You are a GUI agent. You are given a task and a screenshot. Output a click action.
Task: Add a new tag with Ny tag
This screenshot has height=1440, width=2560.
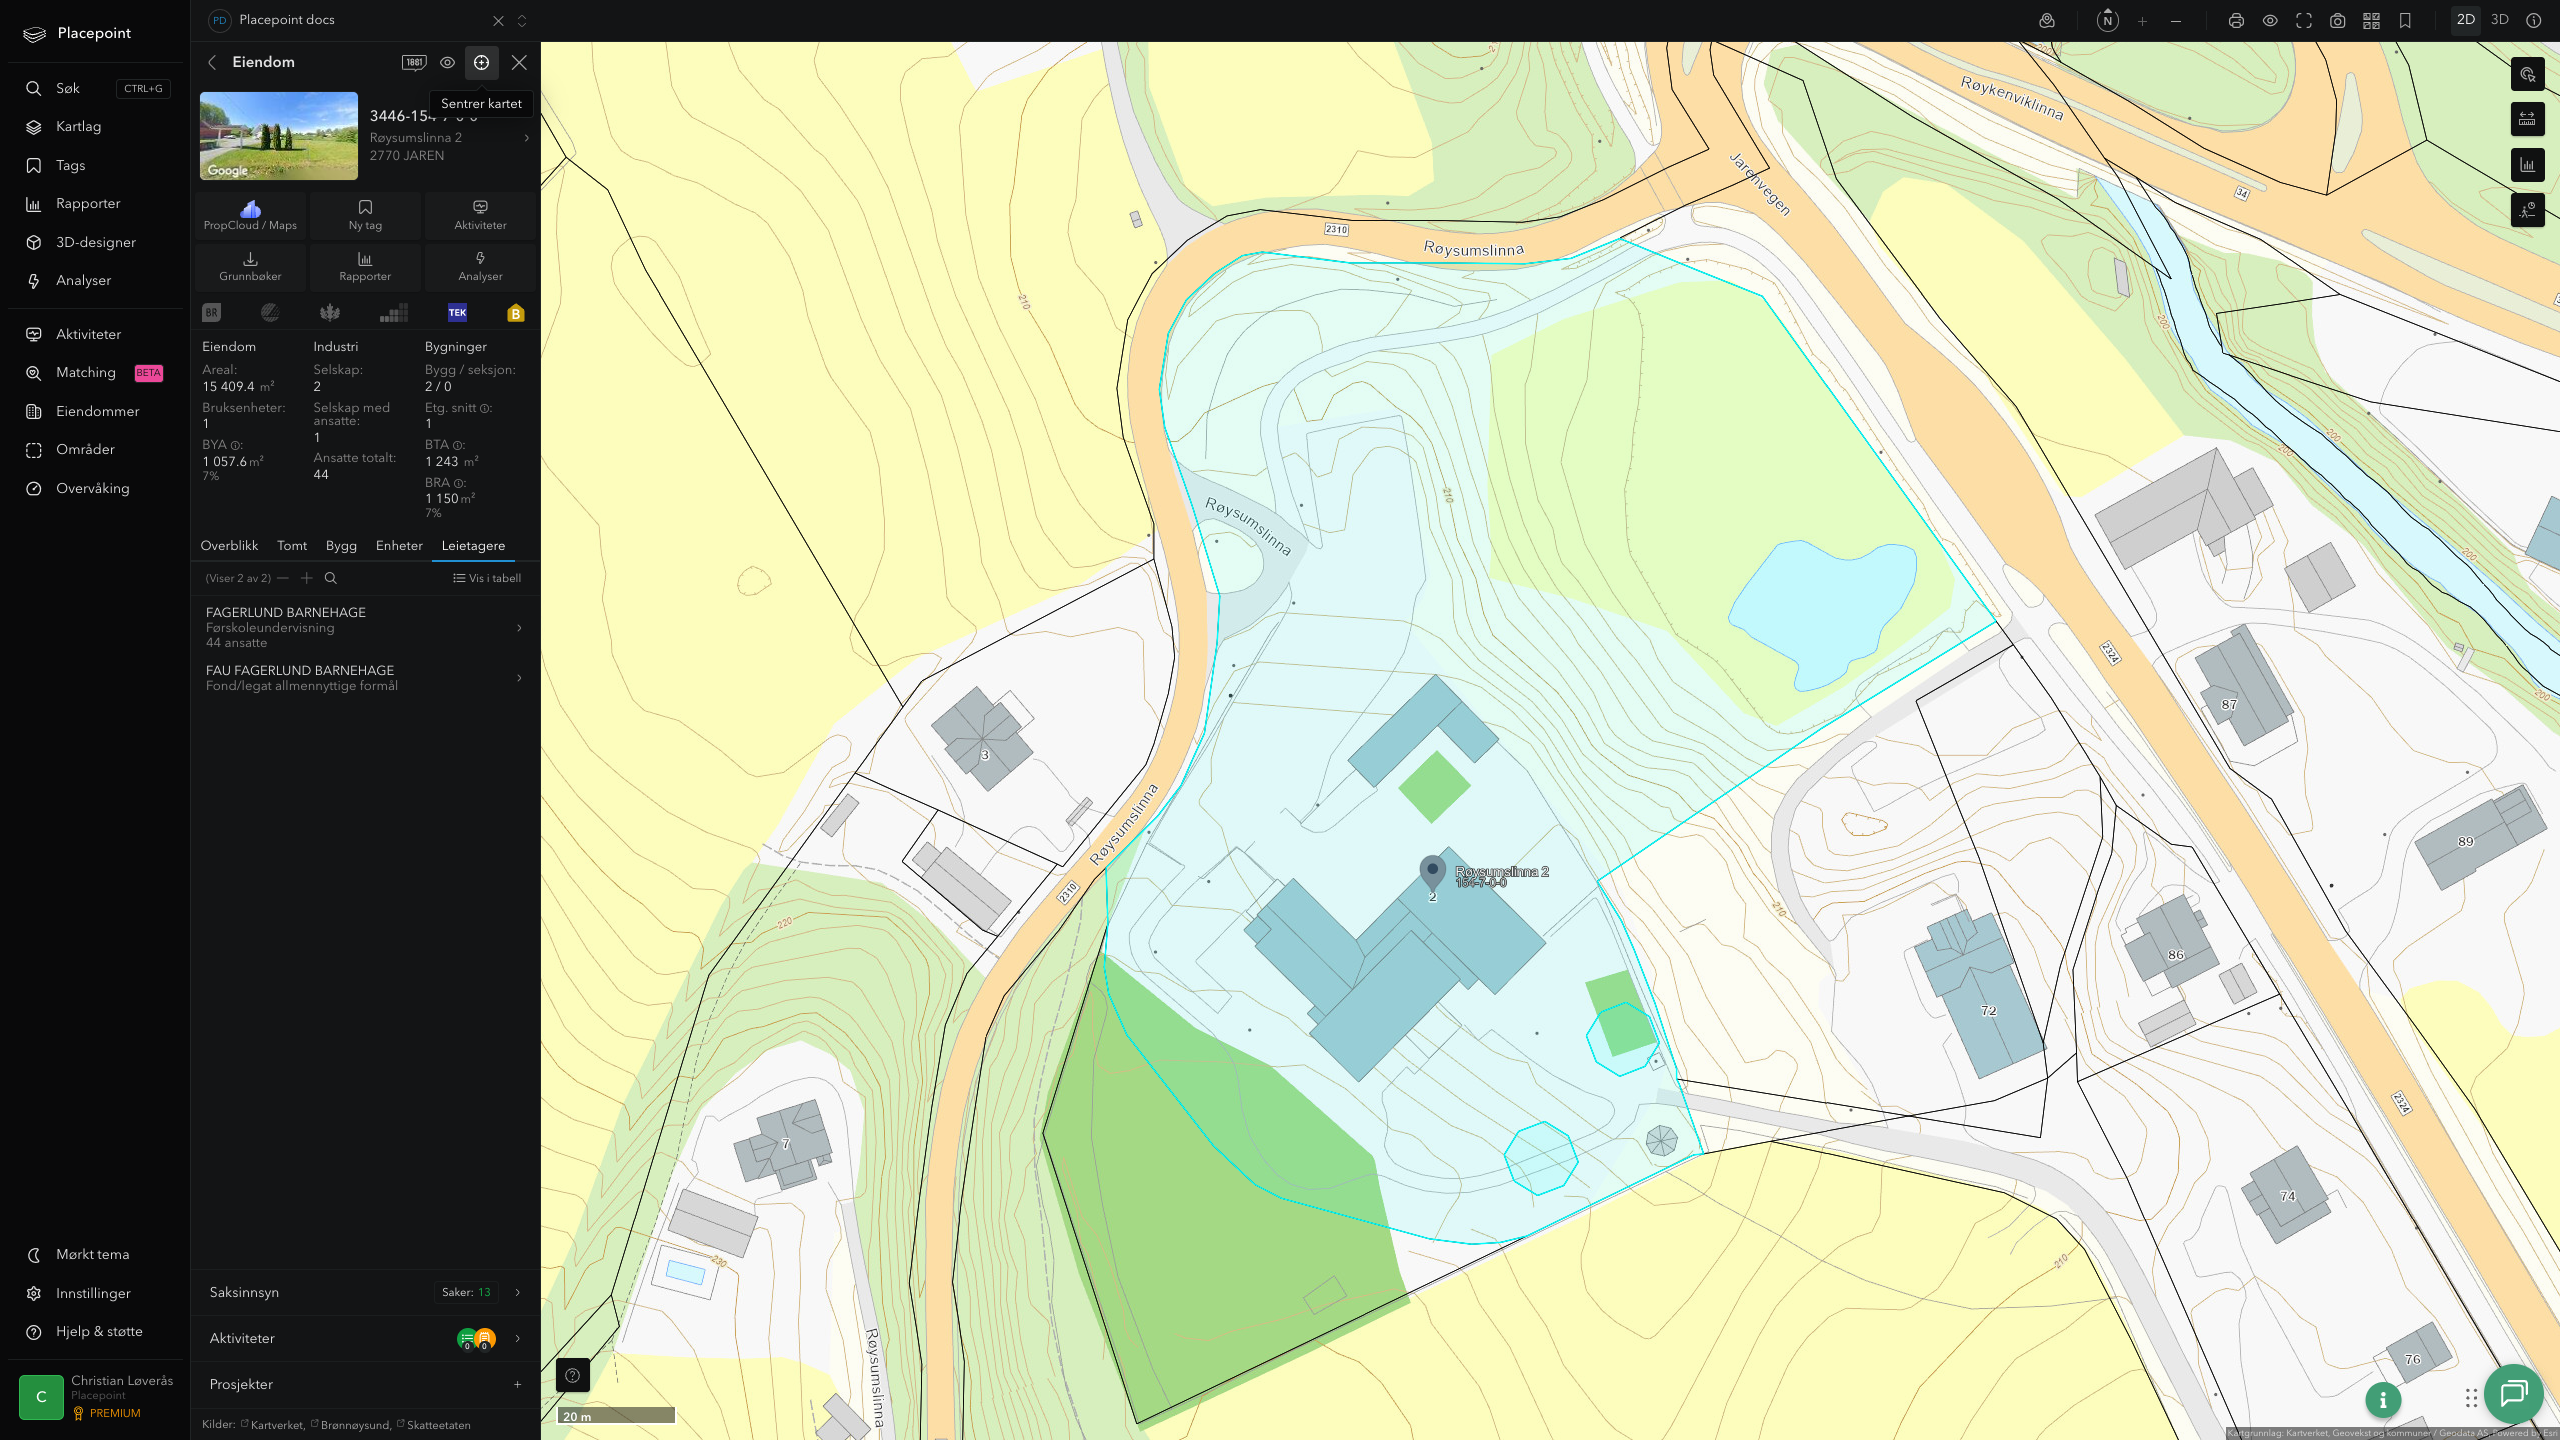point(365,215)
